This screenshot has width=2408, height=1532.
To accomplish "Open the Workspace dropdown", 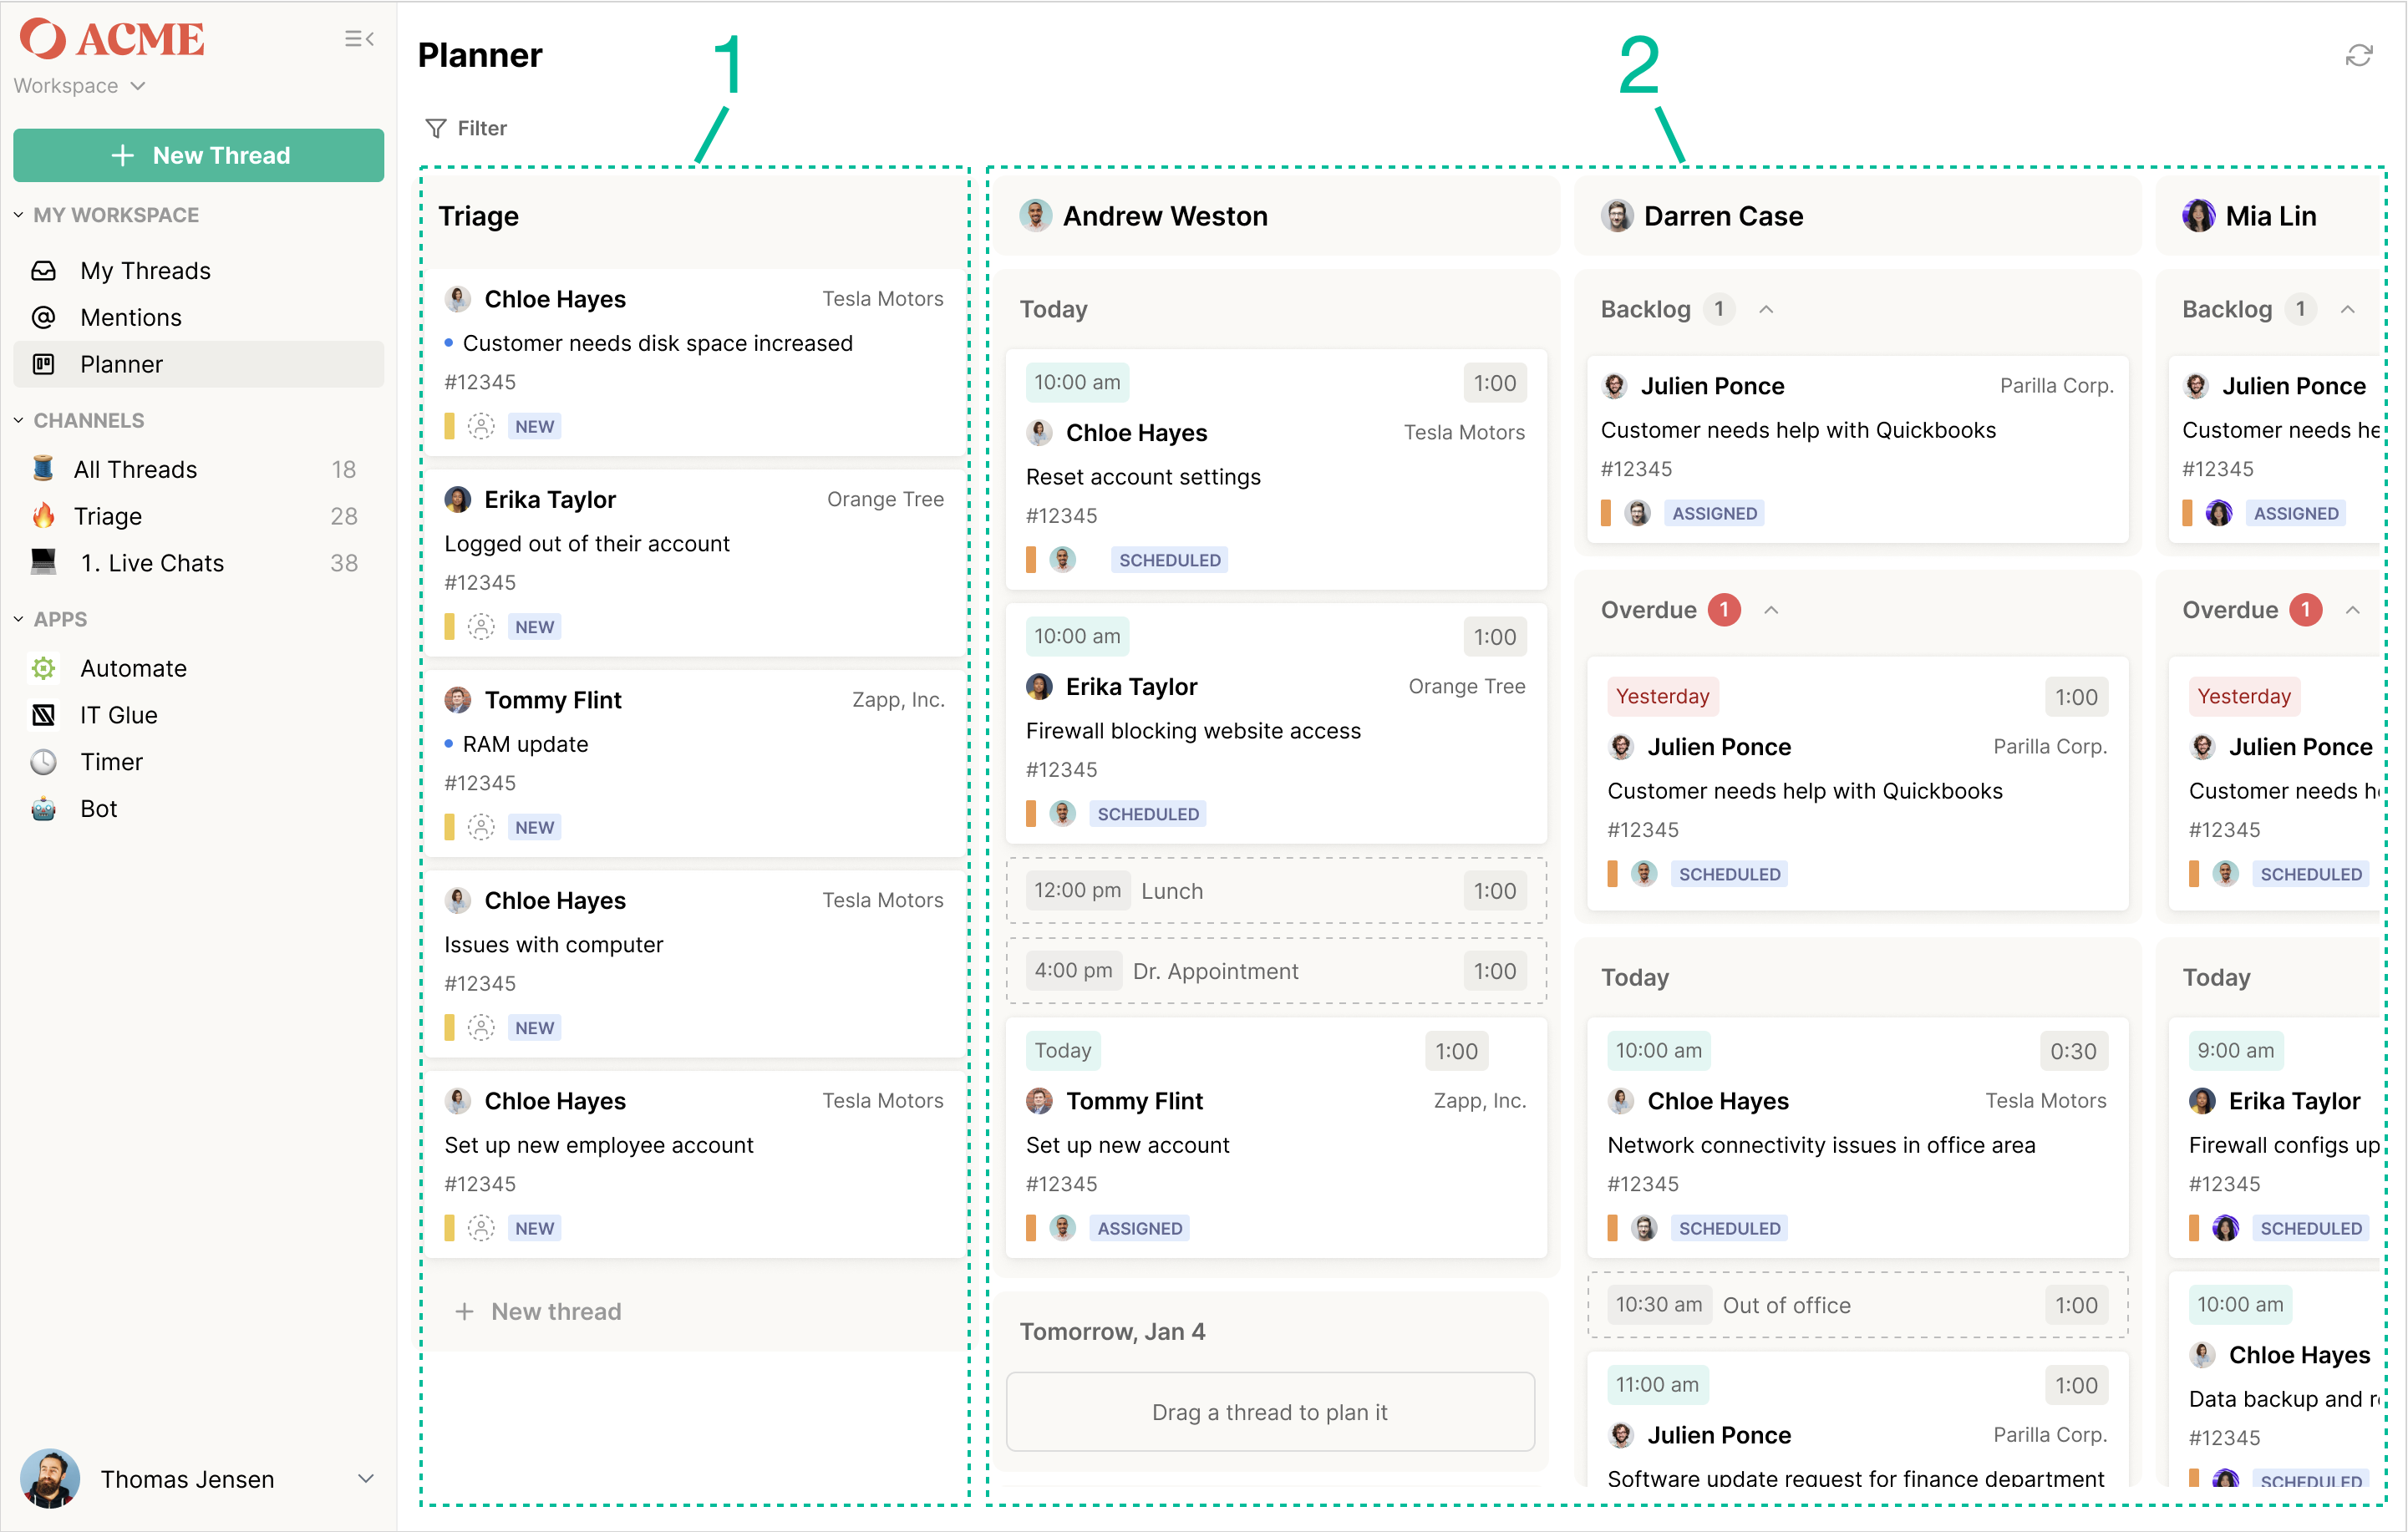I will click(79, 86).
